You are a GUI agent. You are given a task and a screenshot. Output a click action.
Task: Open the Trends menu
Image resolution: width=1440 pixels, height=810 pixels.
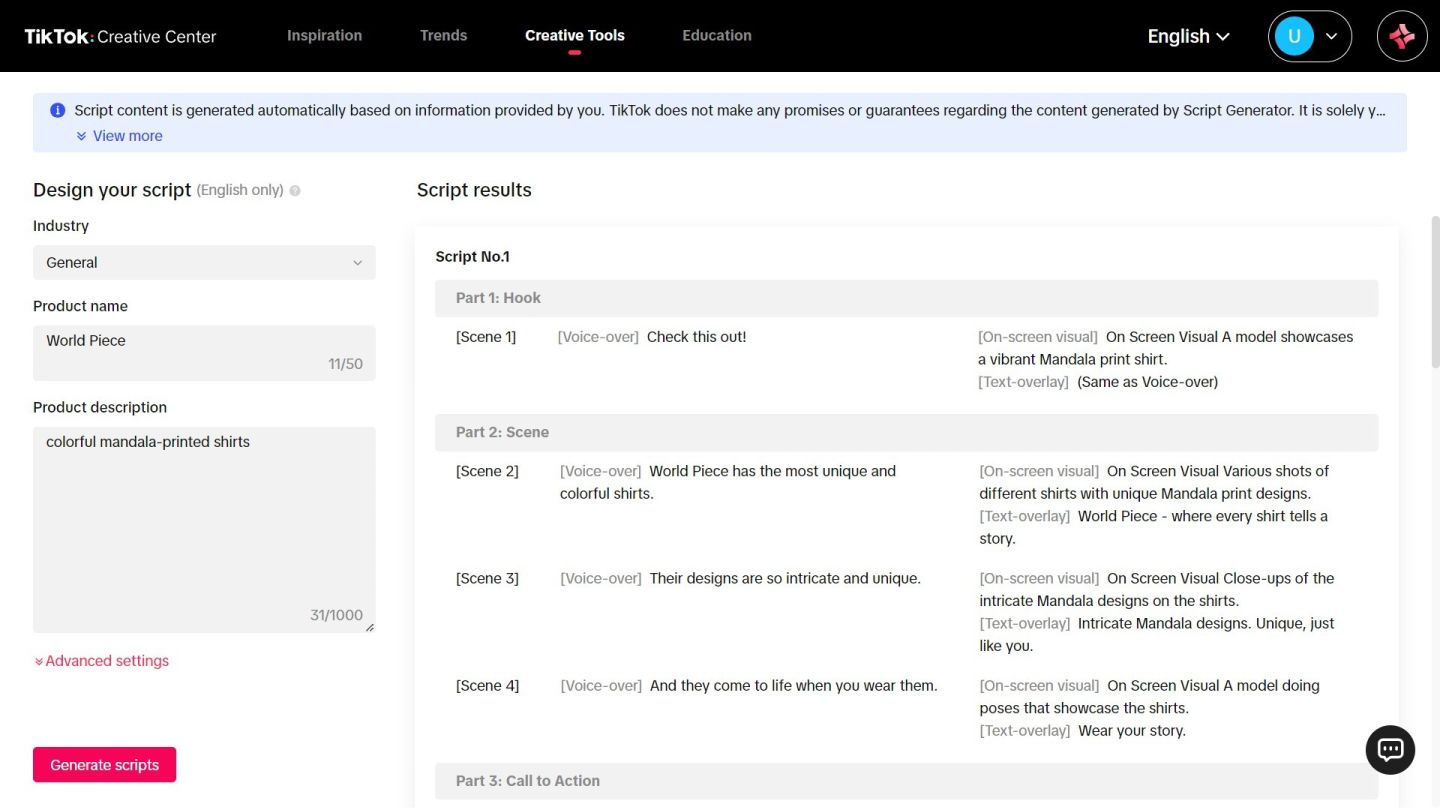(x=443, y=36)
